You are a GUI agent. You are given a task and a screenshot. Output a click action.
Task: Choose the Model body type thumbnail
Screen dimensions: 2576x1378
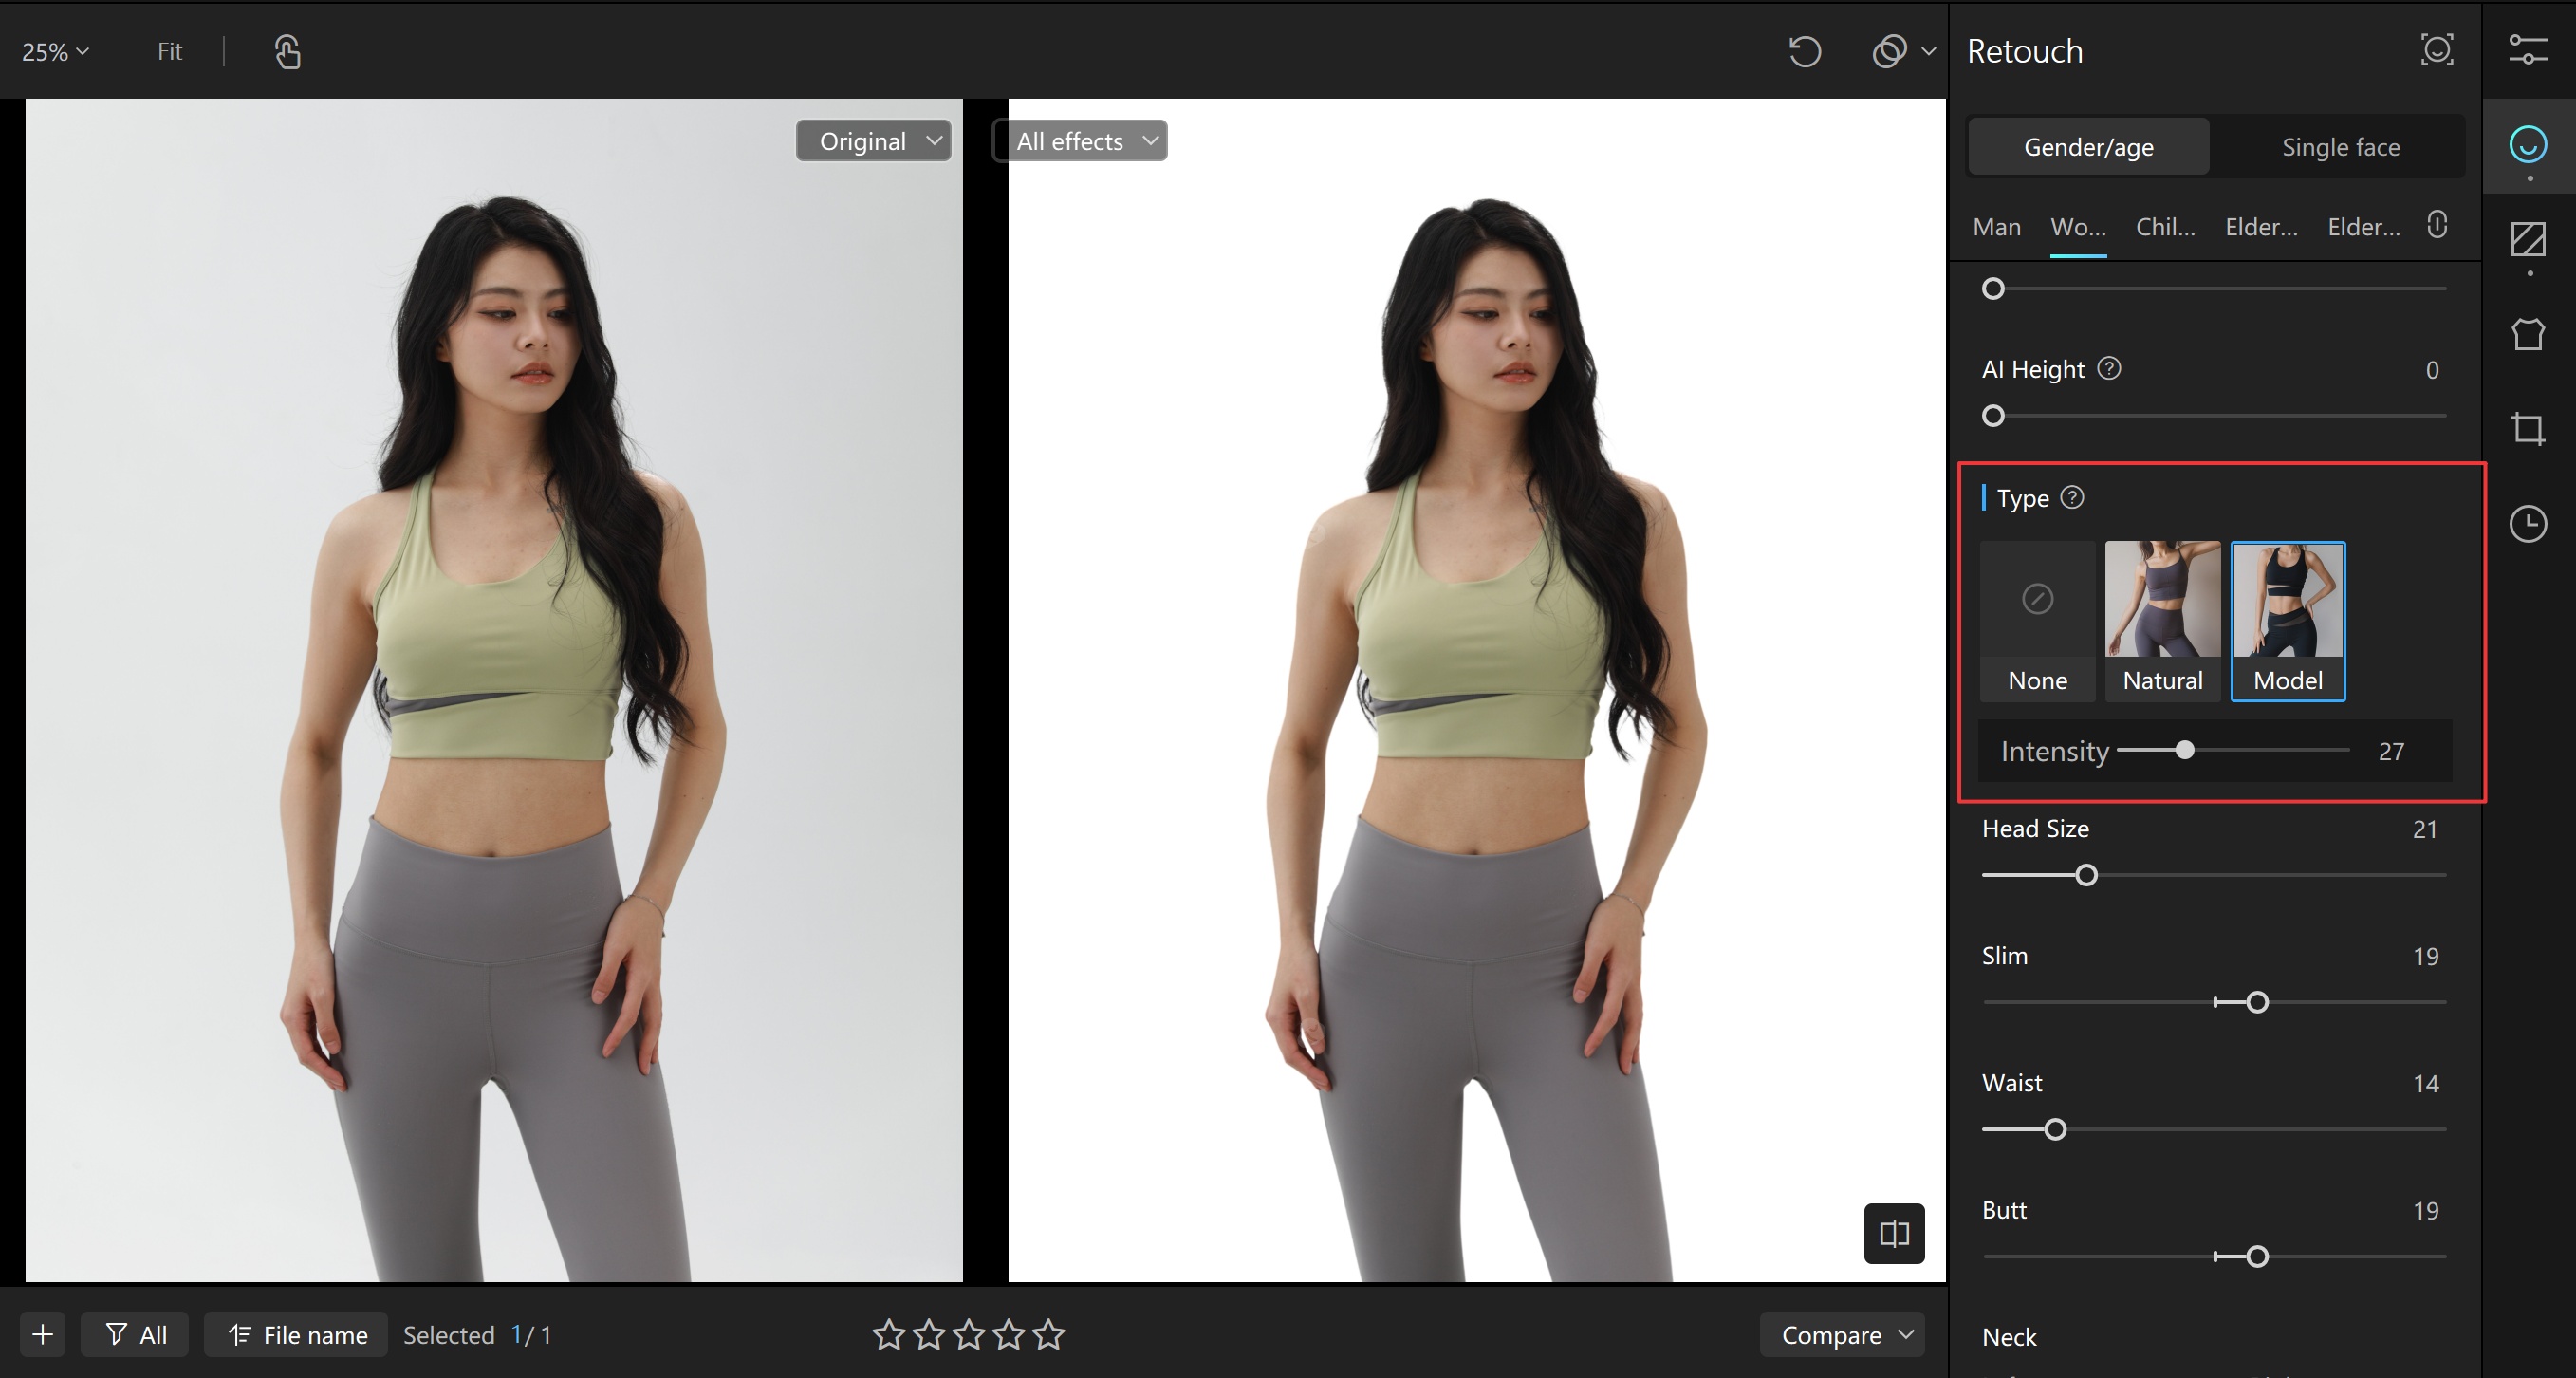point(2287,620)
